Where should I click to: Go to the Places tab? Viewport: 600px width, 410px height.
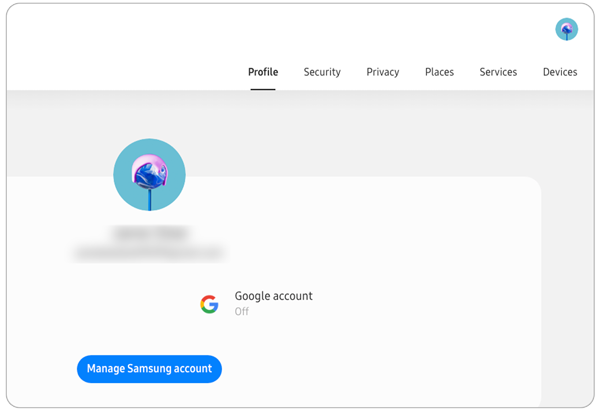pos(439,72)
